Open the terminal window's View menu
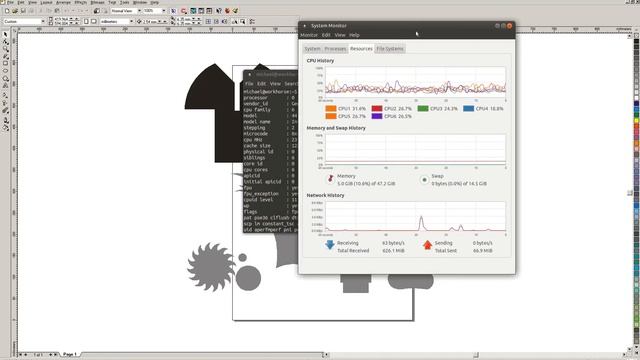This screenshot has height=360, width=640. point(275,84)
